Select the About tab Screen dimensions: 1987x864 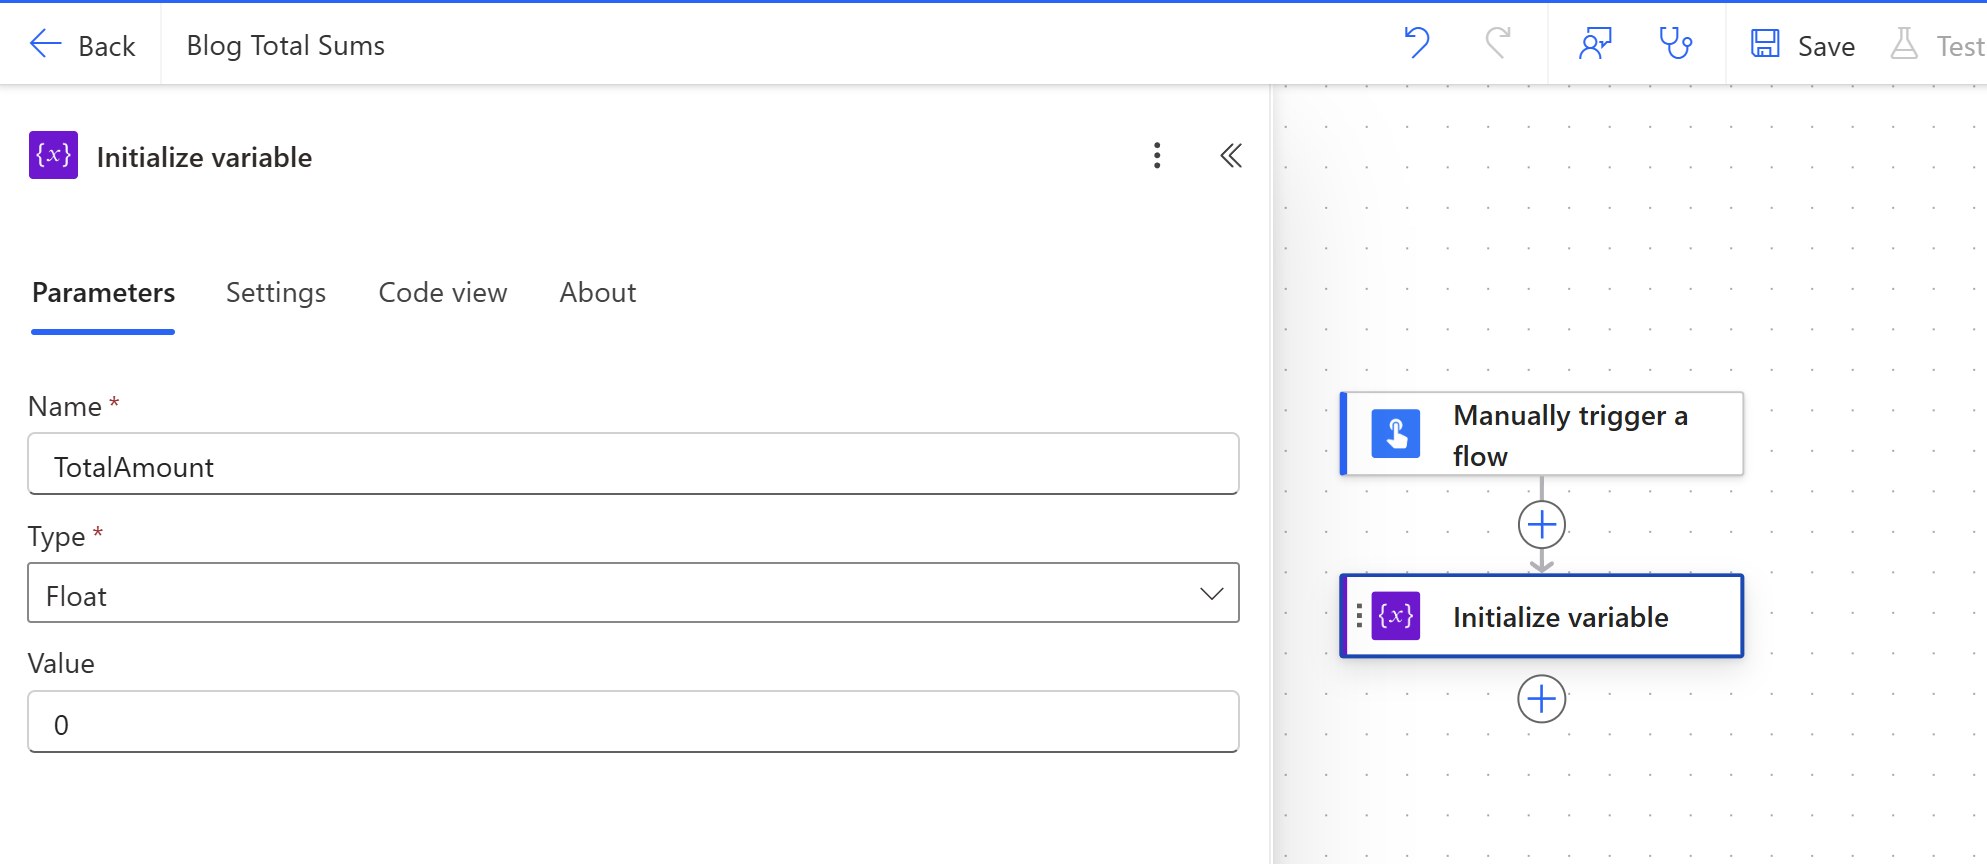[x=598, y=293]
